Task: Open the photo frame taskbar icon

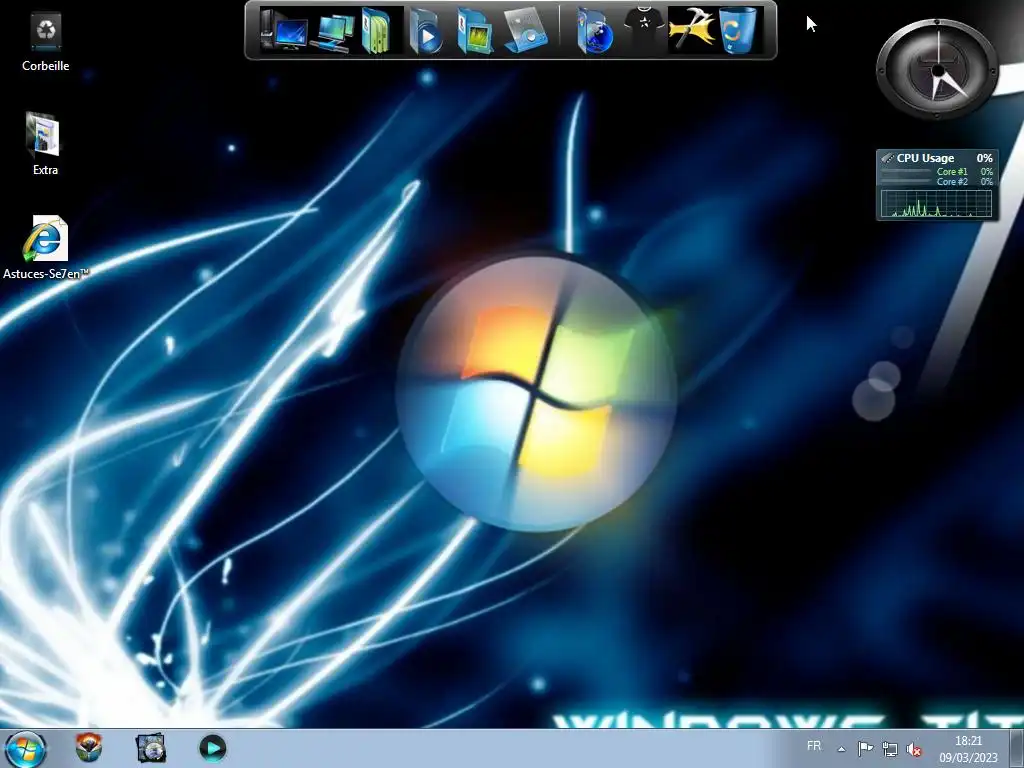Action: coord(150,748)
